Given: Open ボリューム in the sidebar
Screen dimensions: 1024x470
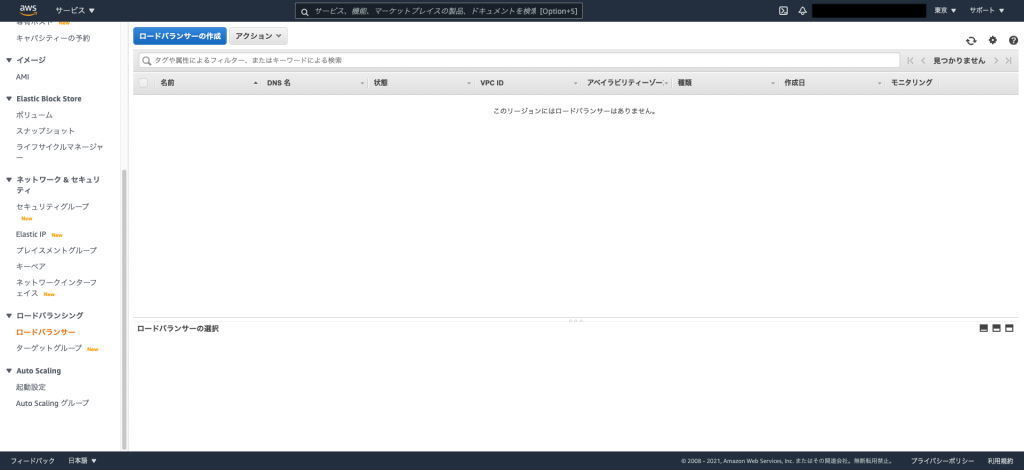Looking at the screenshot, I should [35, 115].
